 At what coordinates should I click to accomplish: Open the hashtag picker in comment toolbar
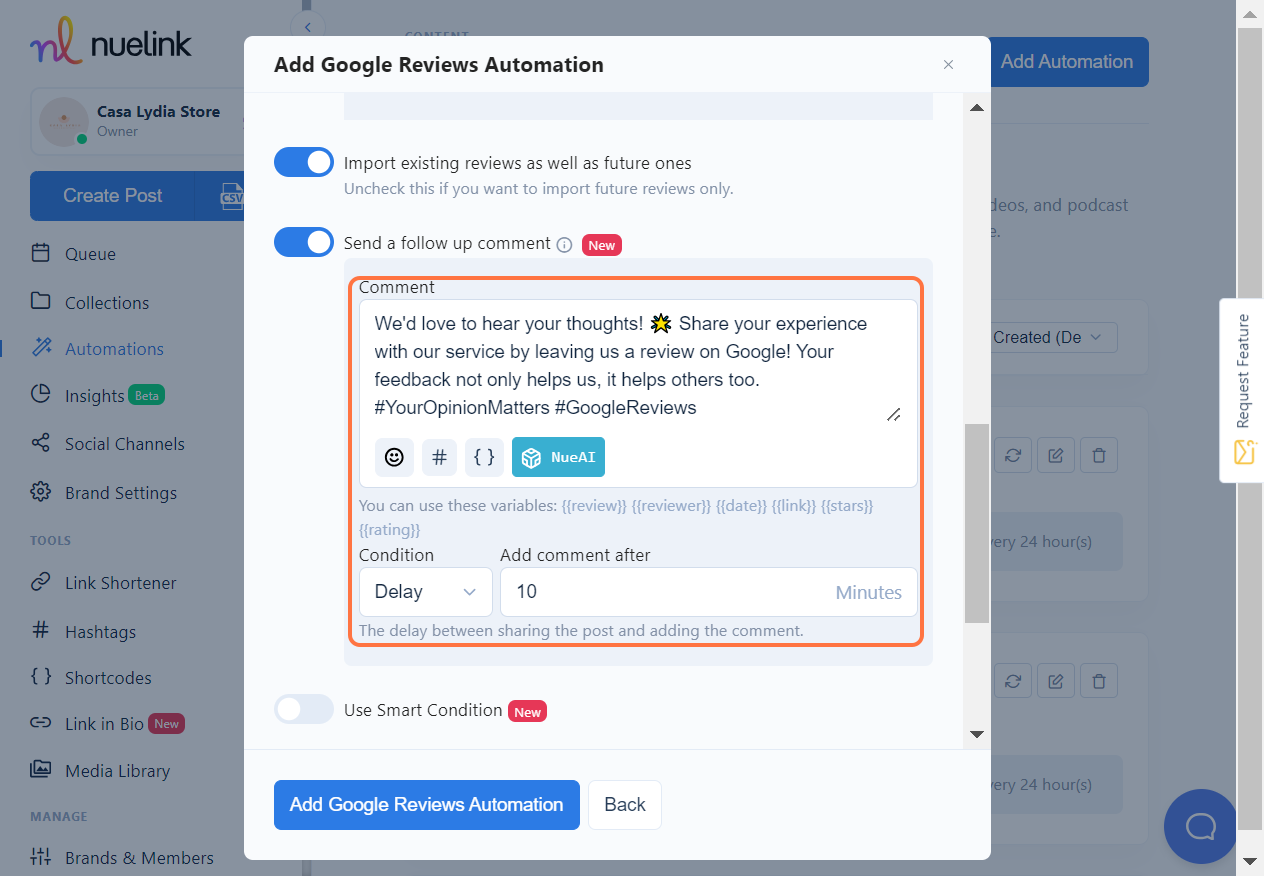pos(439,457)
